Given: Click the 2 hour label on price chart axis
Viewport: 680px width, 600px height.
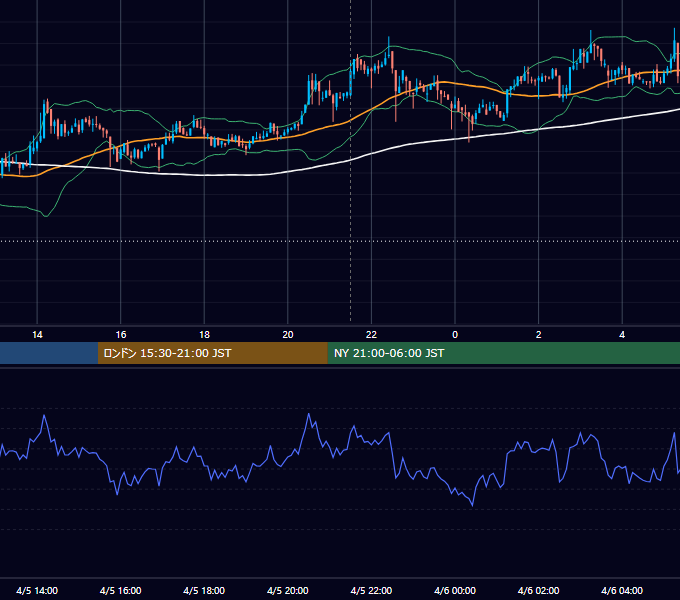Looking at the screenshot, I should point(538,335).
